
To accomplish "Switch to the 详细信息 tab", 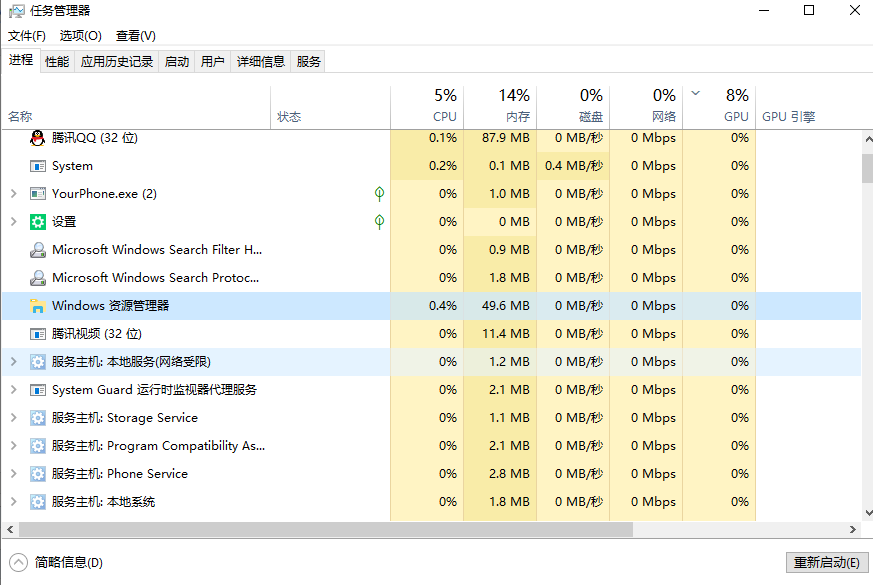I will coord(261,62).
